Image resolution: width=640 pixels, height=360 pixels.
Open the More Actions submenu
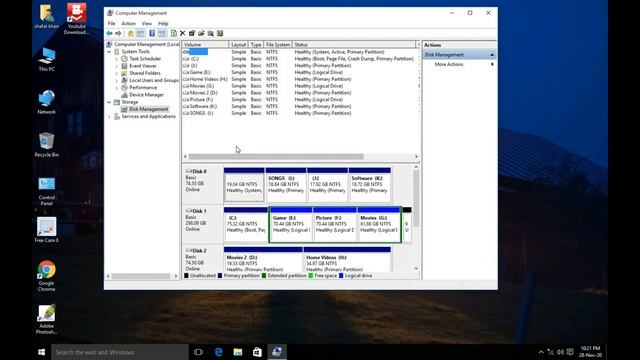tap(460, 64)
